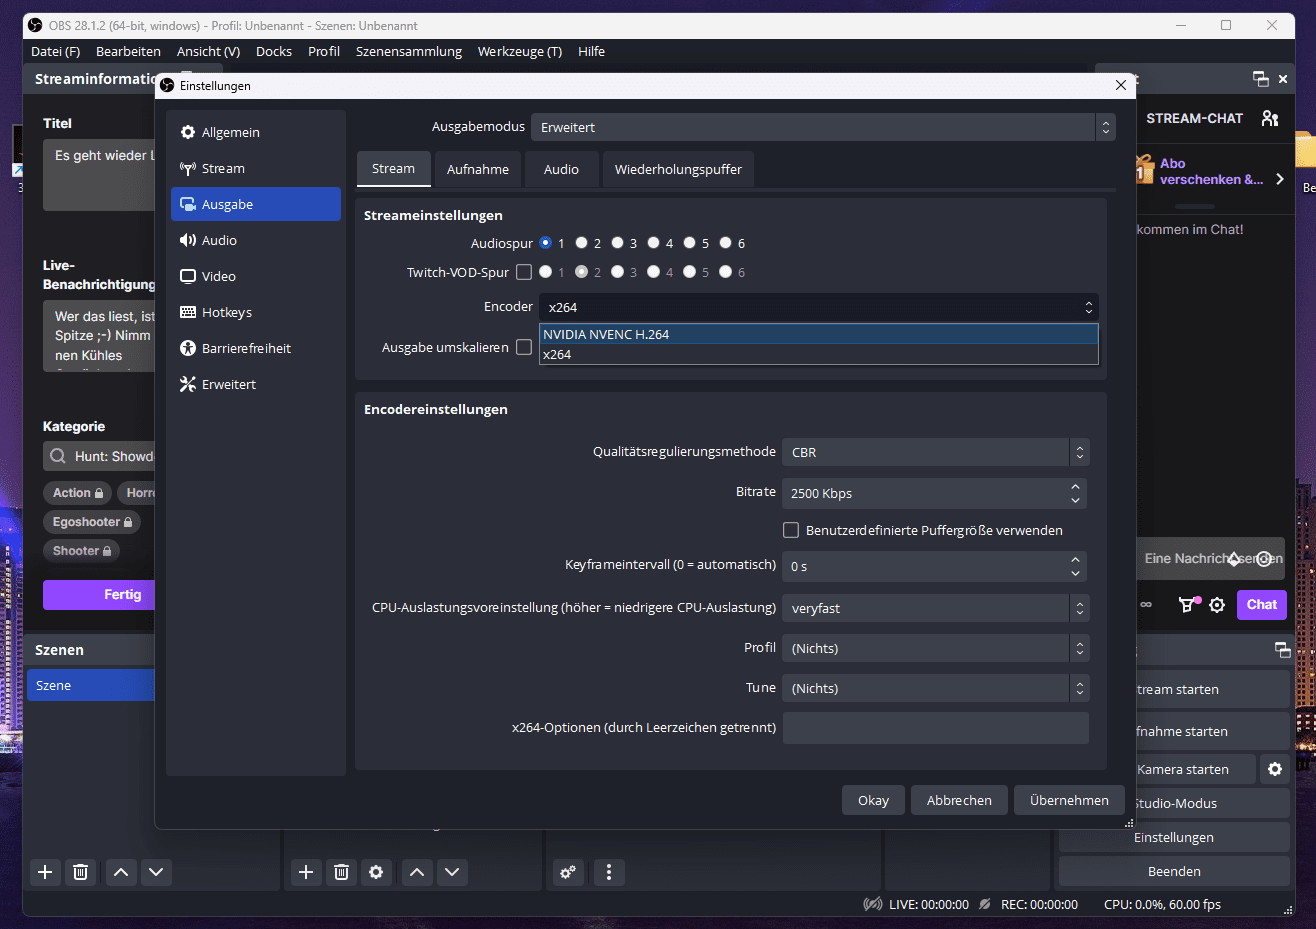Pop out the Stream-Chat dock
The width and height of the screenshot is (1316, 929).
point(1261,78)
